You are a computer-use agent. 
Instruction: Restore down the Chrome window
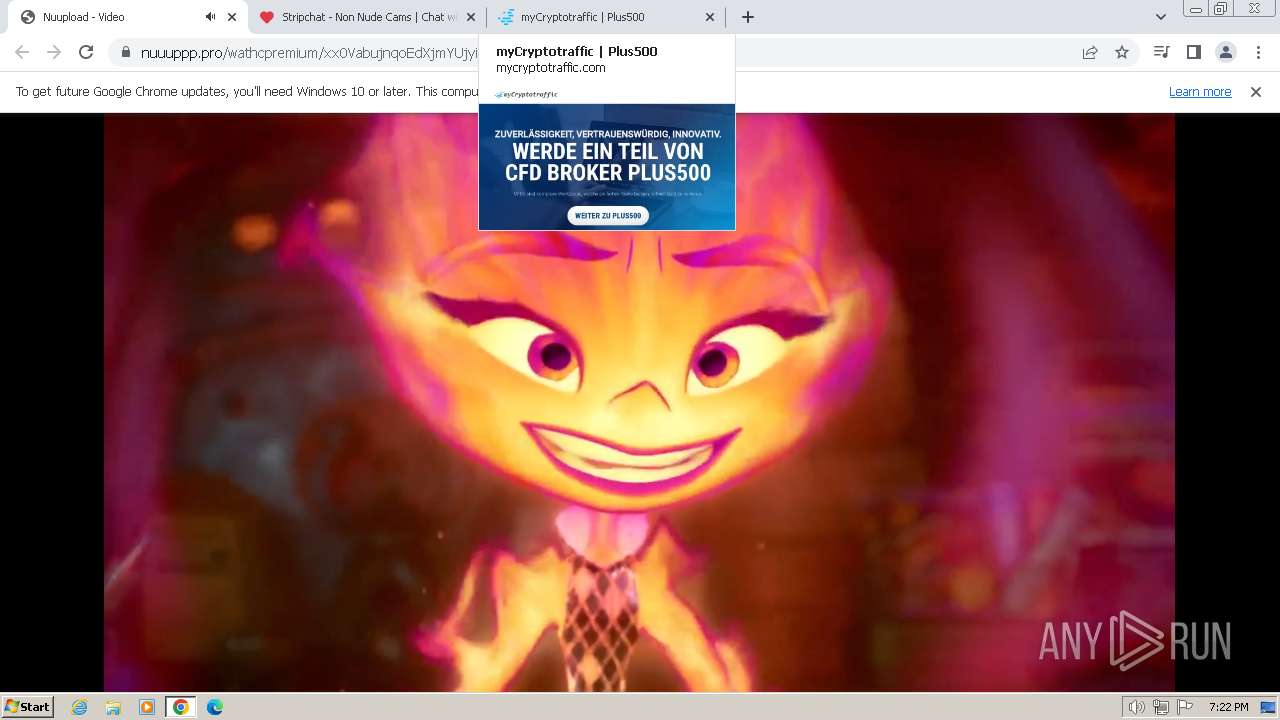[x=1220, y=9]
